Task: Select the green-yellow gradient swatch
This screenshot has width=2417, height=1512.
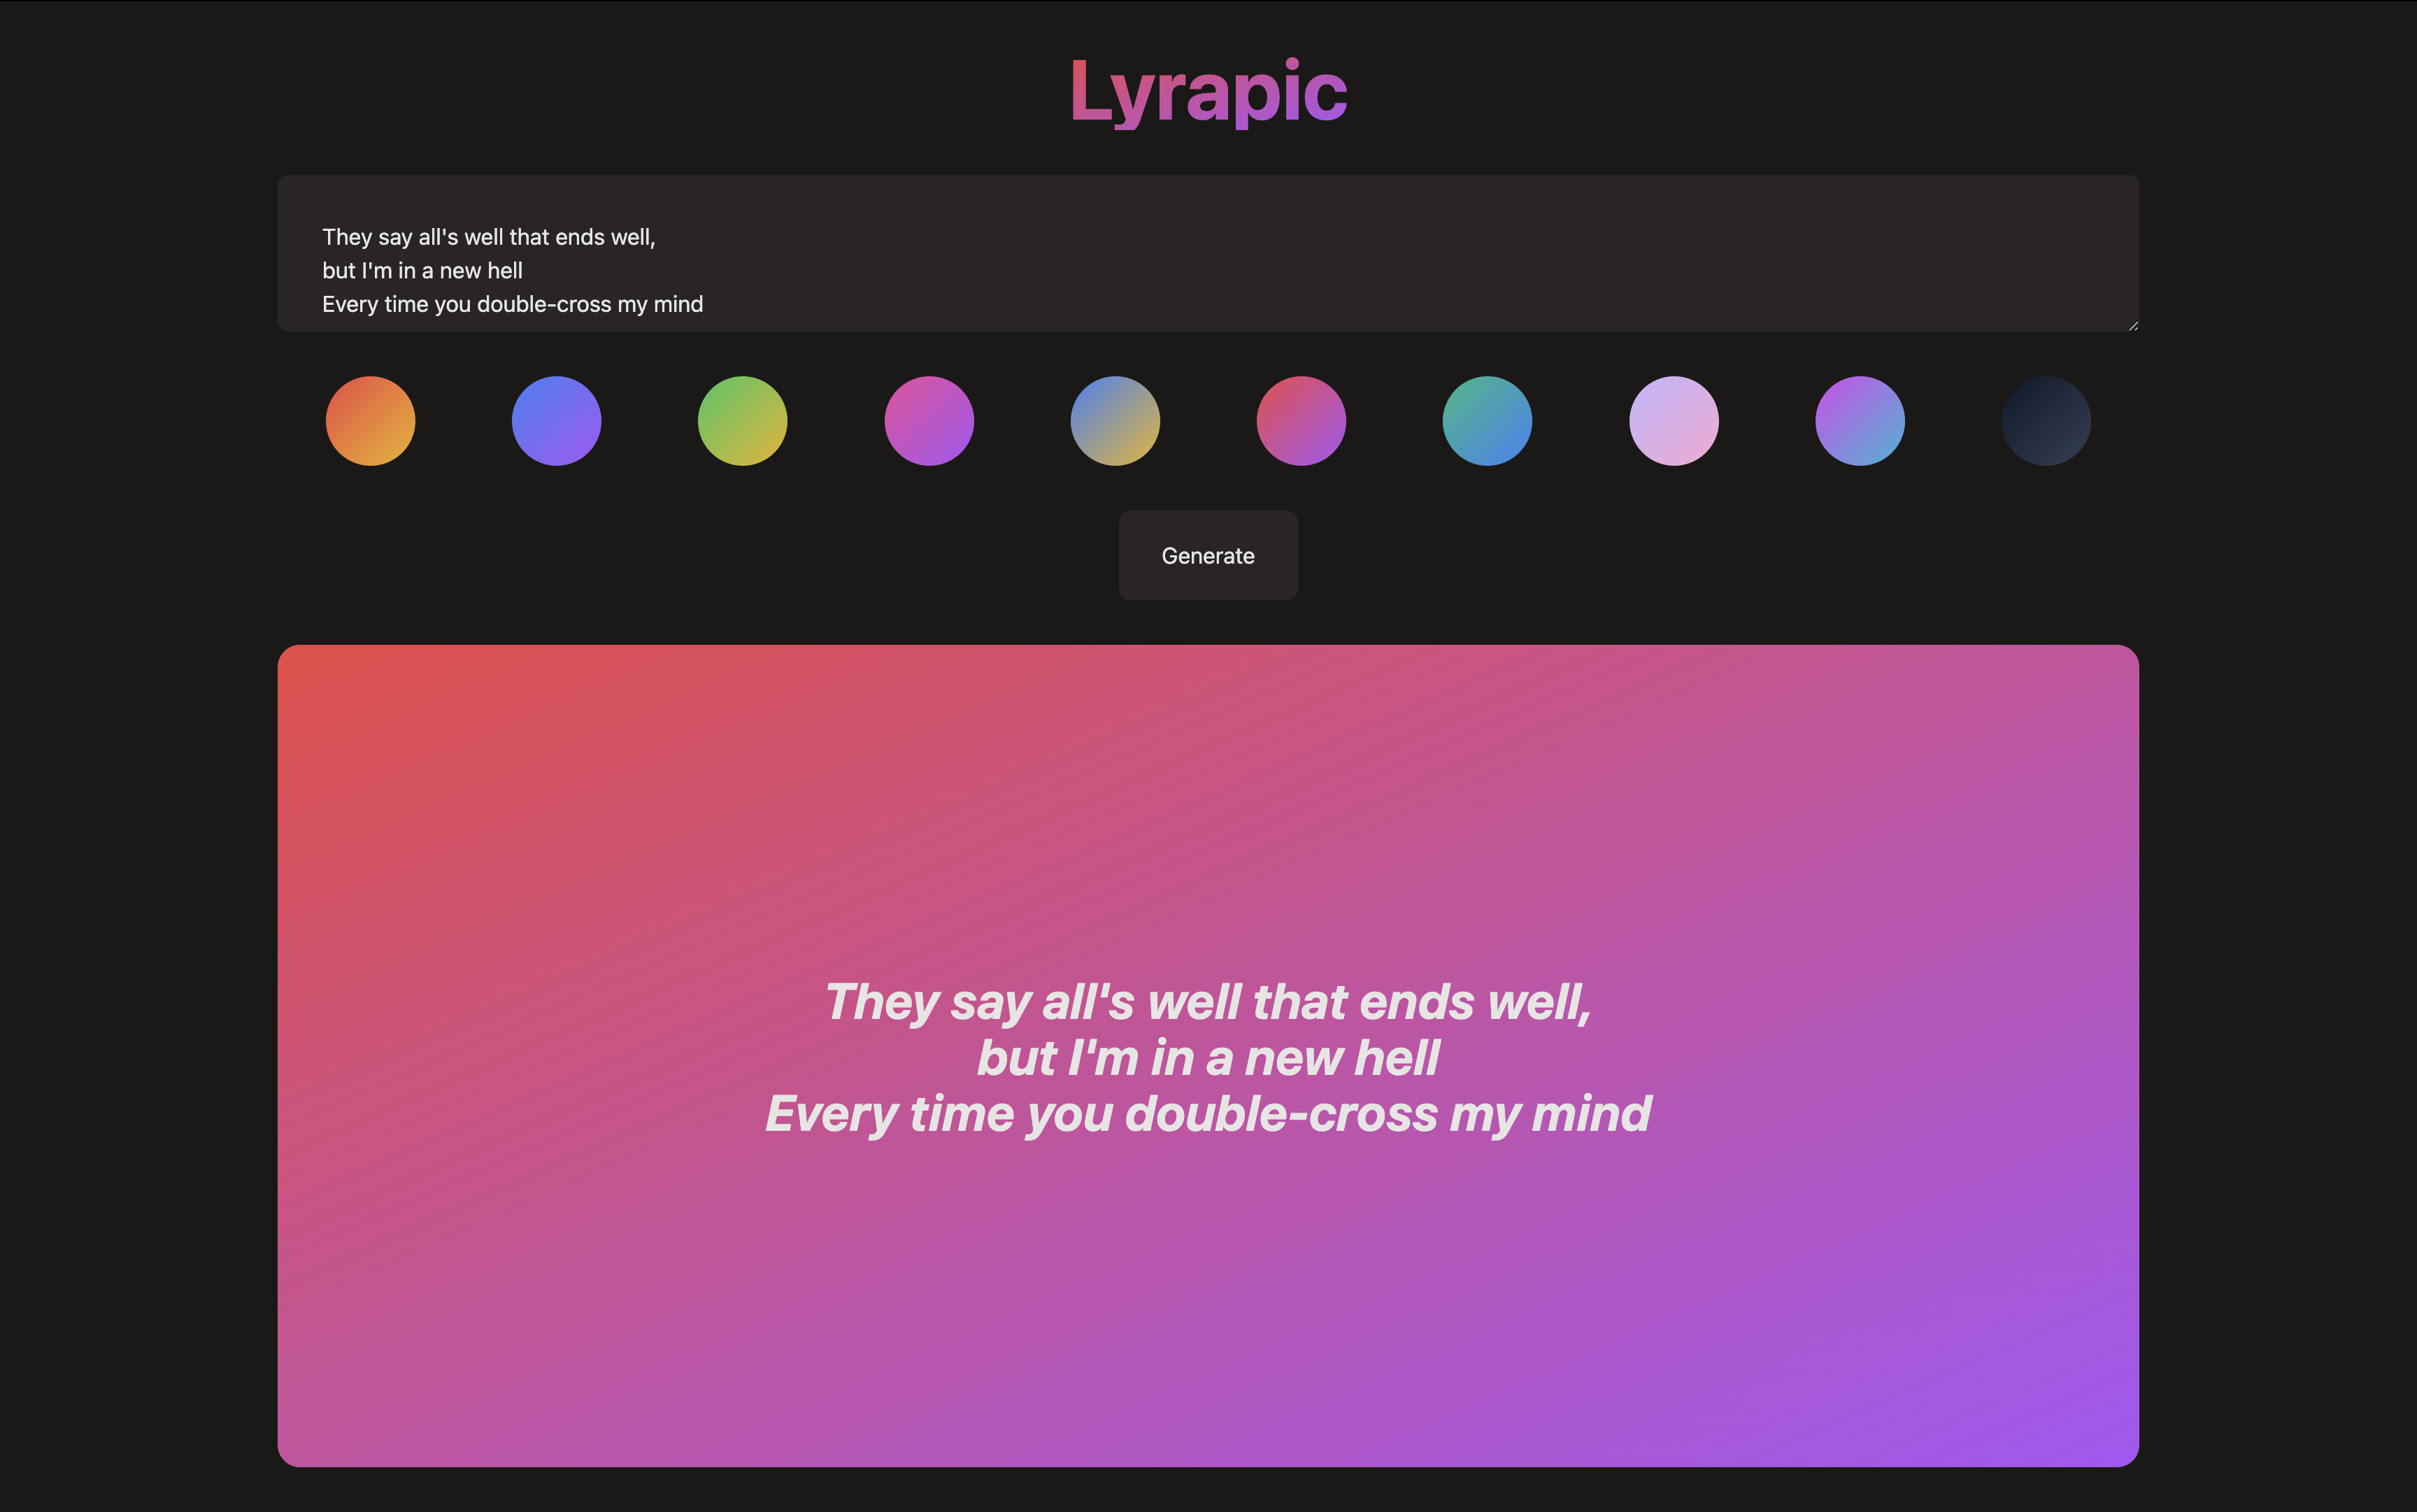Action: pyautogui.click(x=742, y=421)
